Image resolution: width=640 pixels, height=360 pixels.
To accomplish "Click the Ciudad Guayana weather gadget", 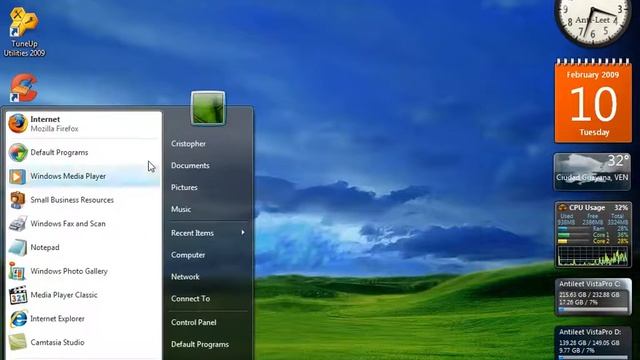I will point(592,172).
